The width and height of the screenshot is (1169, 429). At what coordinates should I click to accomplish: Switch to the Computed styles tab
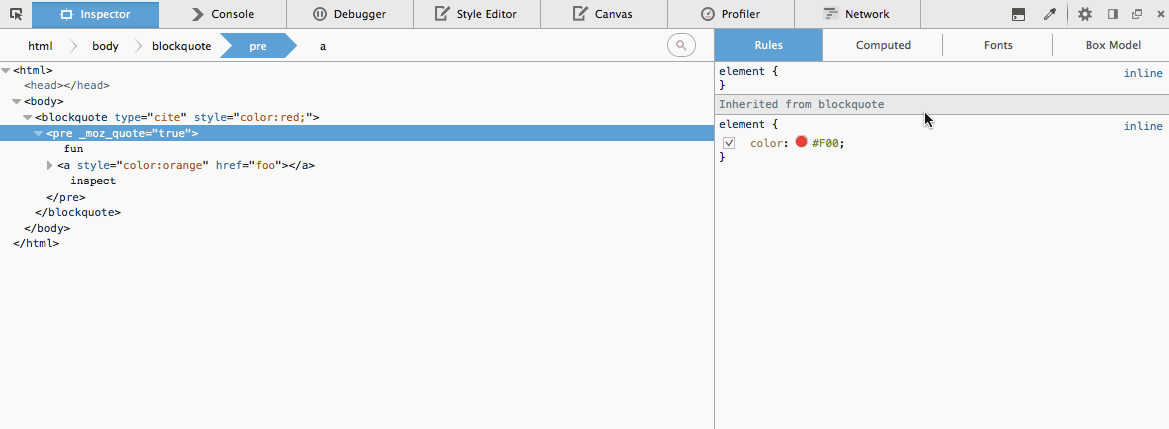tap(883, 45)
